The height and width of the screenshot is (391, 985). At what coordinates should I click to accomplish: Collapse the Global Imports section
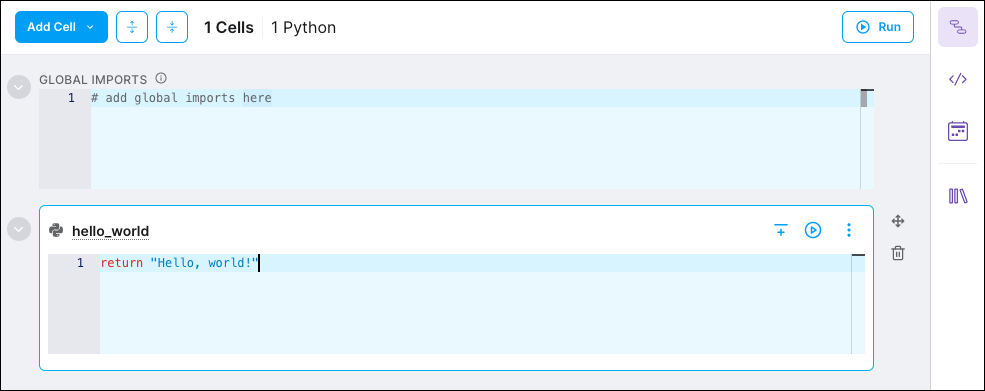point(19,87)
